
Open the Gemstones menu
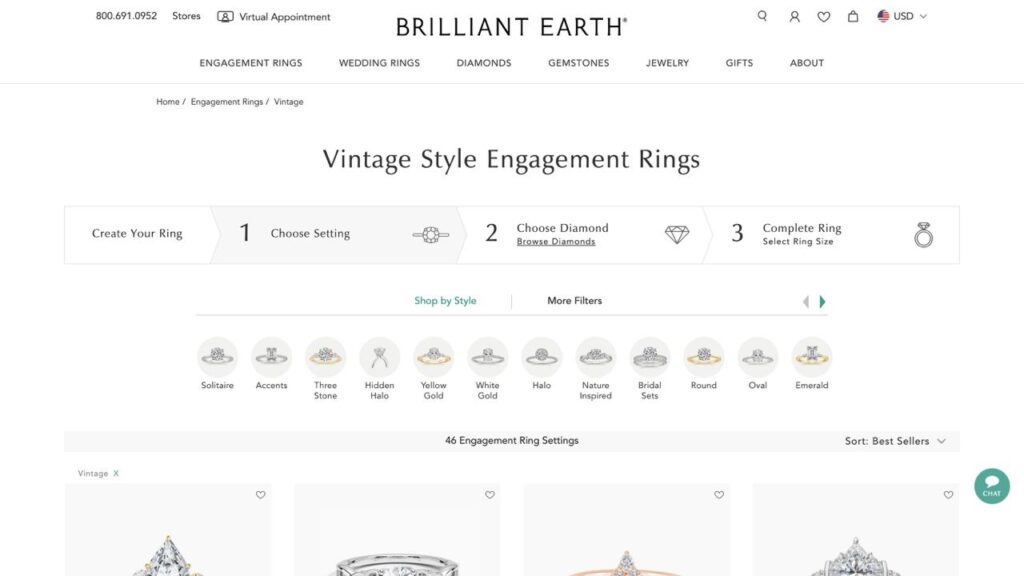[x=579, y=63]
